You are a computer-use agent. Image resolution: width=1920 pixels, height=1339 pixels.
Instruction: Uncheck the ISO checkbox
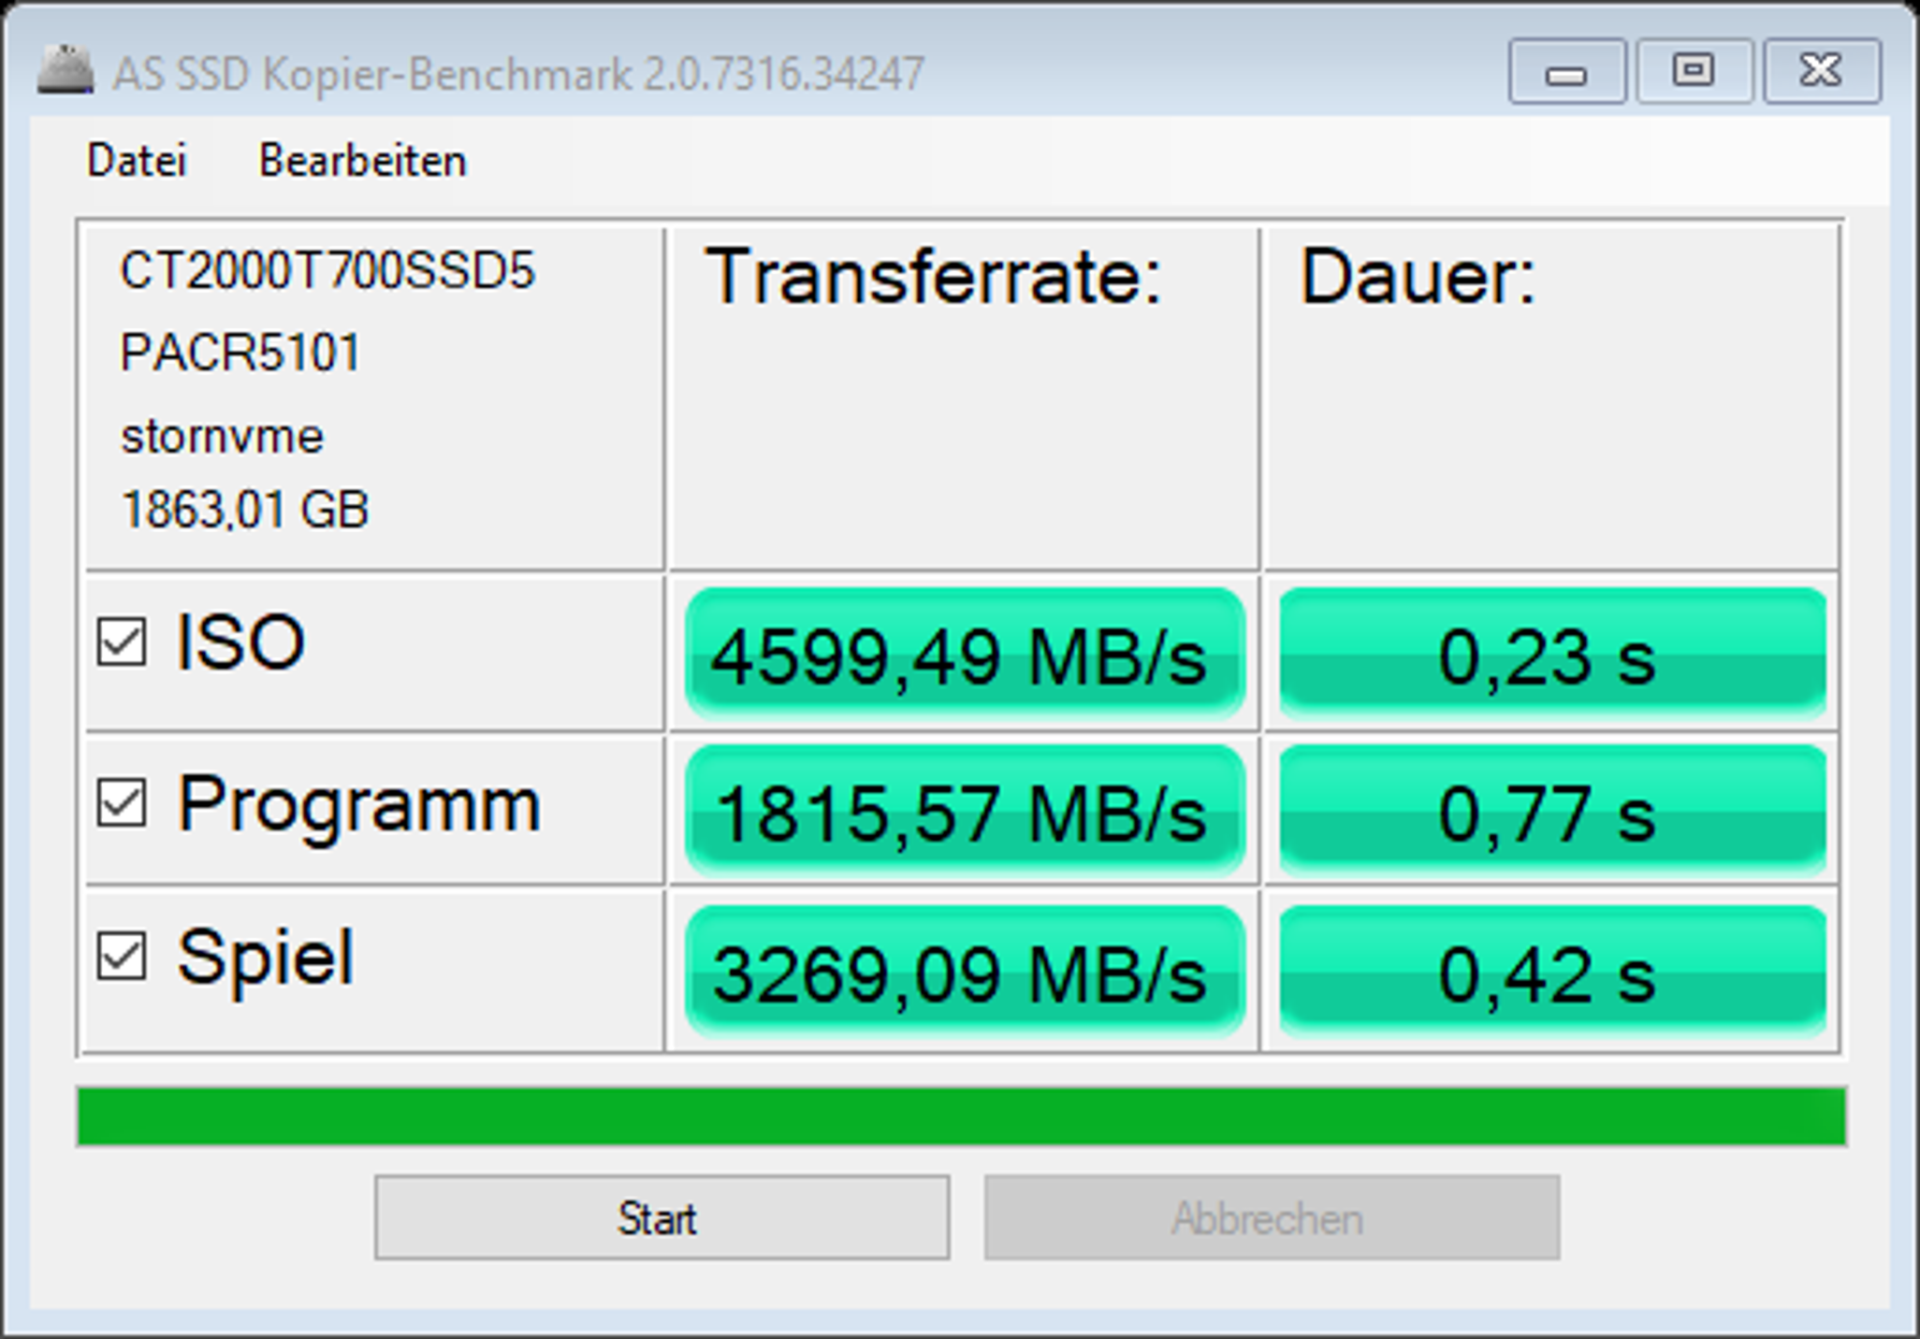(122, 642)
